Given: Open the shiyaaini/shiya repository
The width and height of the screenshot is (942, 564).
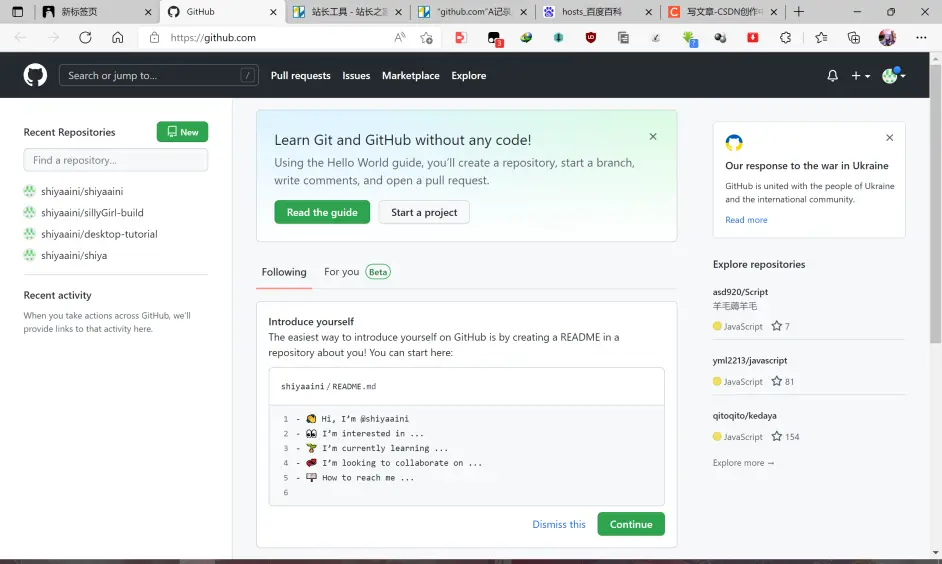Looking at the screenshot, I should (x=74, y=255).
